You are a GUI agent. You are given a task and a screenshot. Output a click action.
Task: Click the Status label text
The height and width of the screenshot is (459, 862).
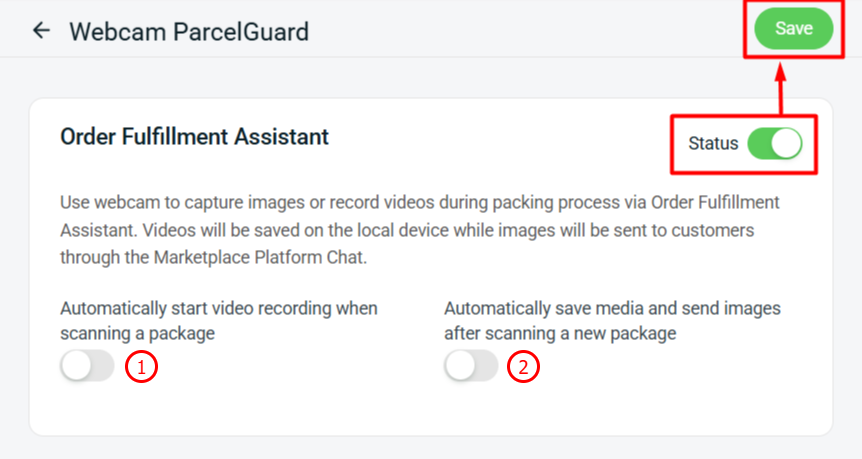[x=713, y=143]
